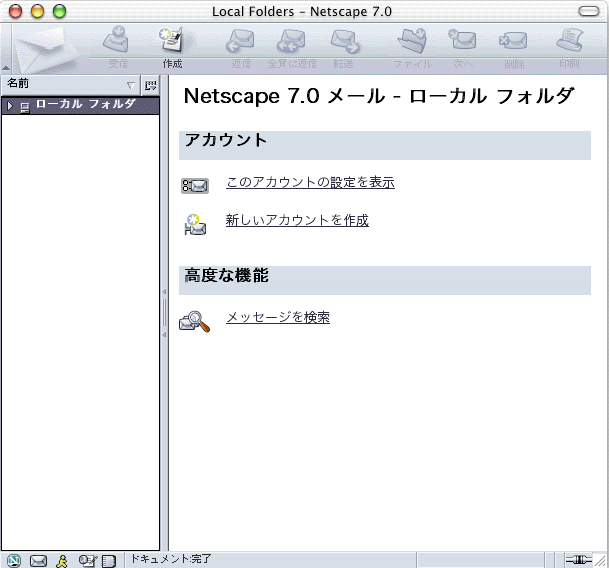Click the new account envelope icon

tap(195, 225)
